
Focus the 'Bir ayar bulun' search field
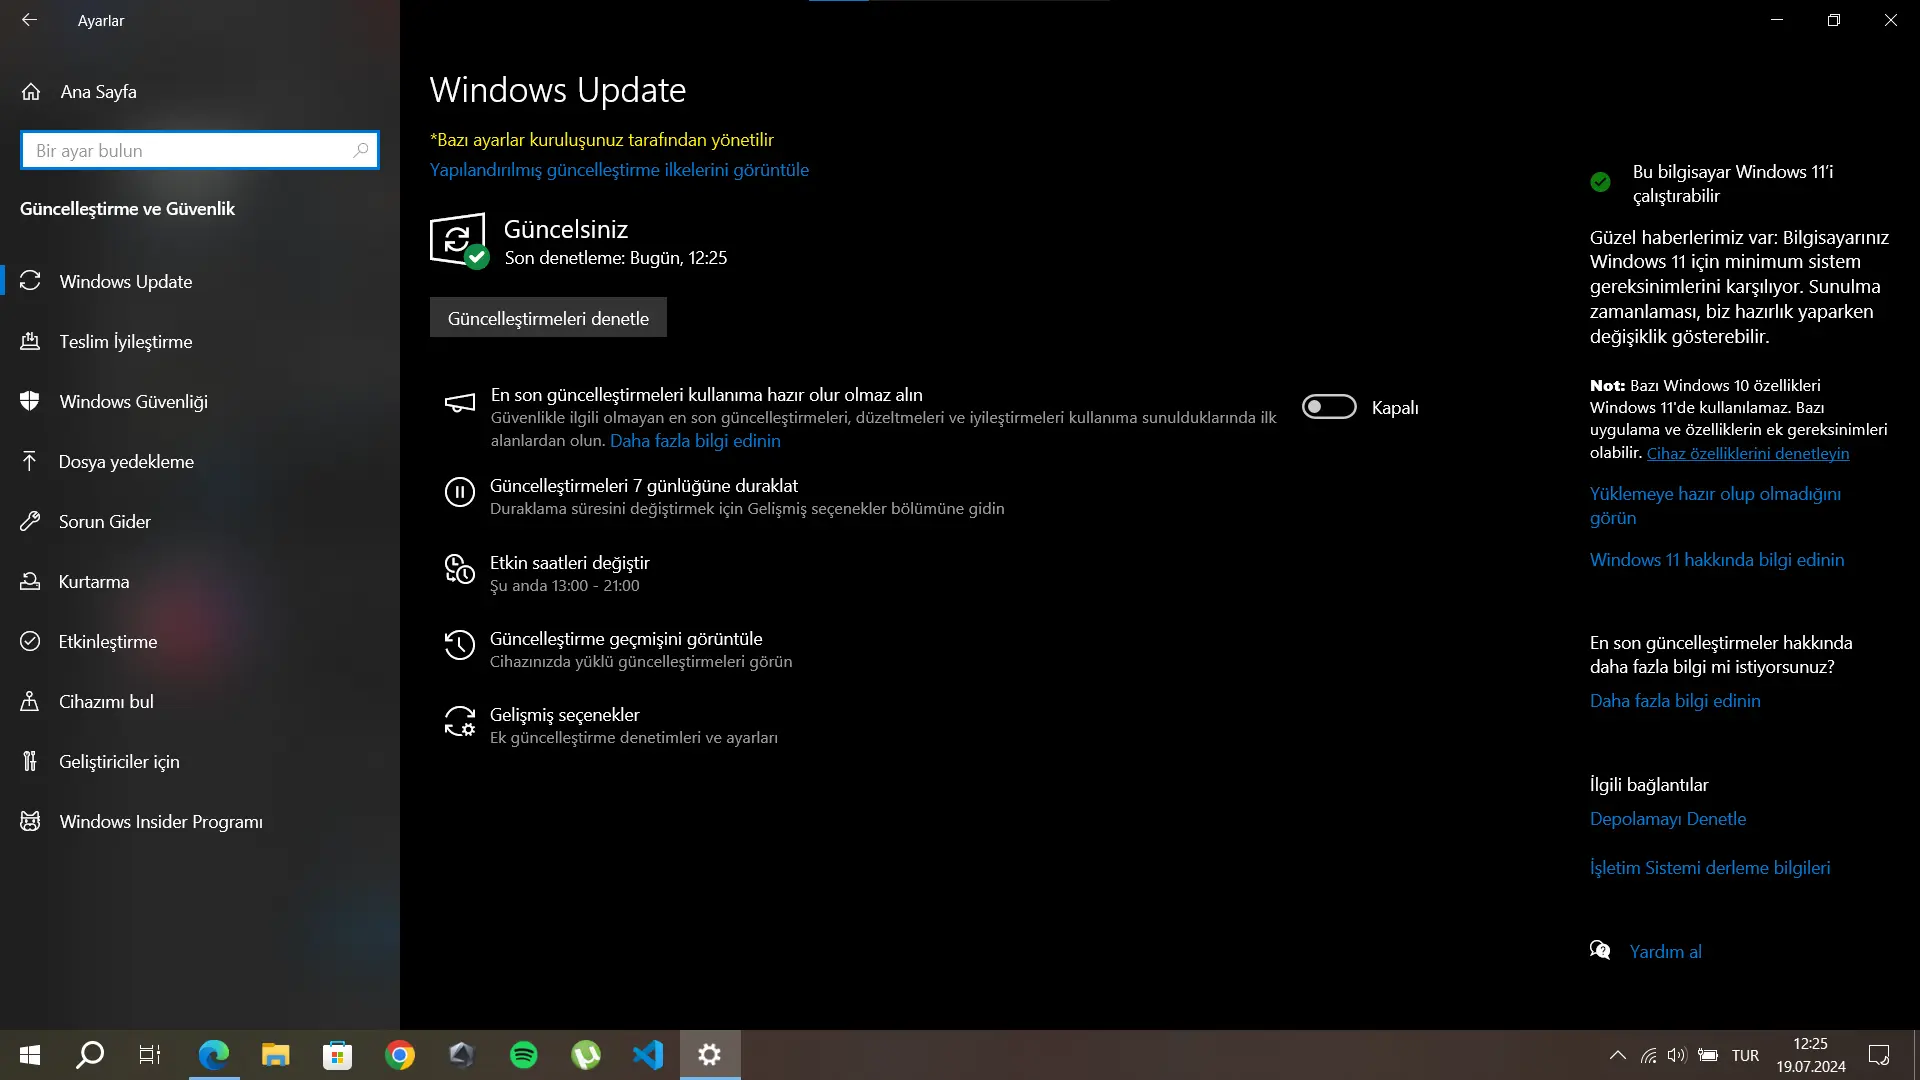[x=200, y=150]
